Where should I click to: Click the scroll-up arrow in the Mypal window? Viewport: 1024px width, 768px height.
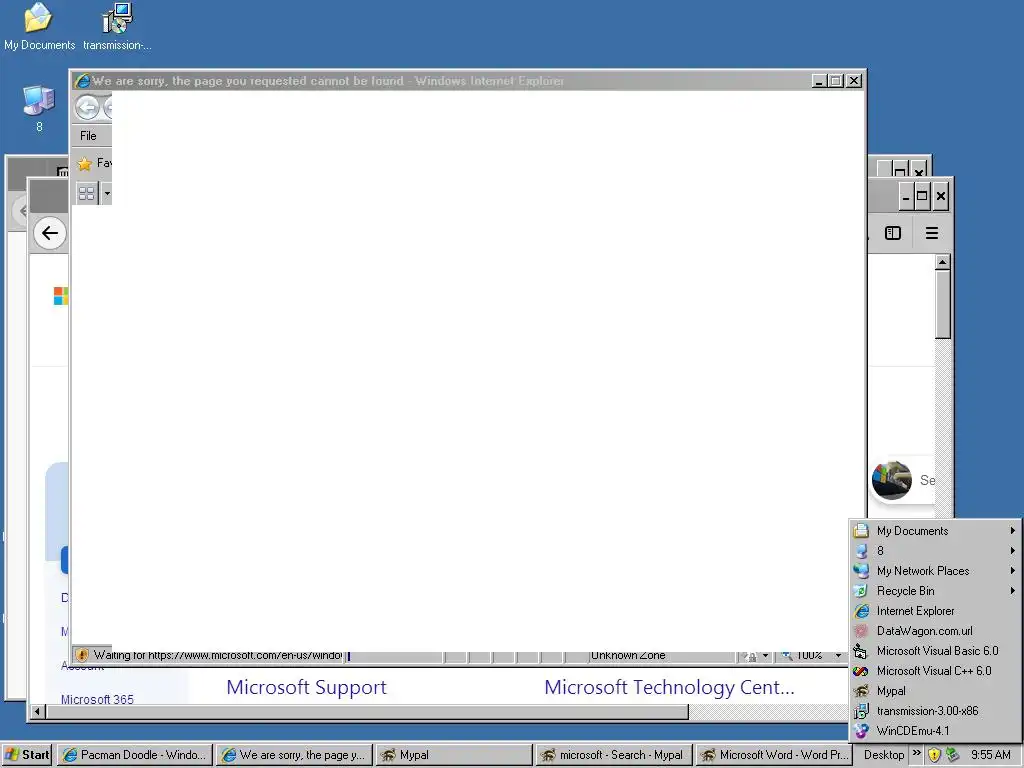coord(942,263)
